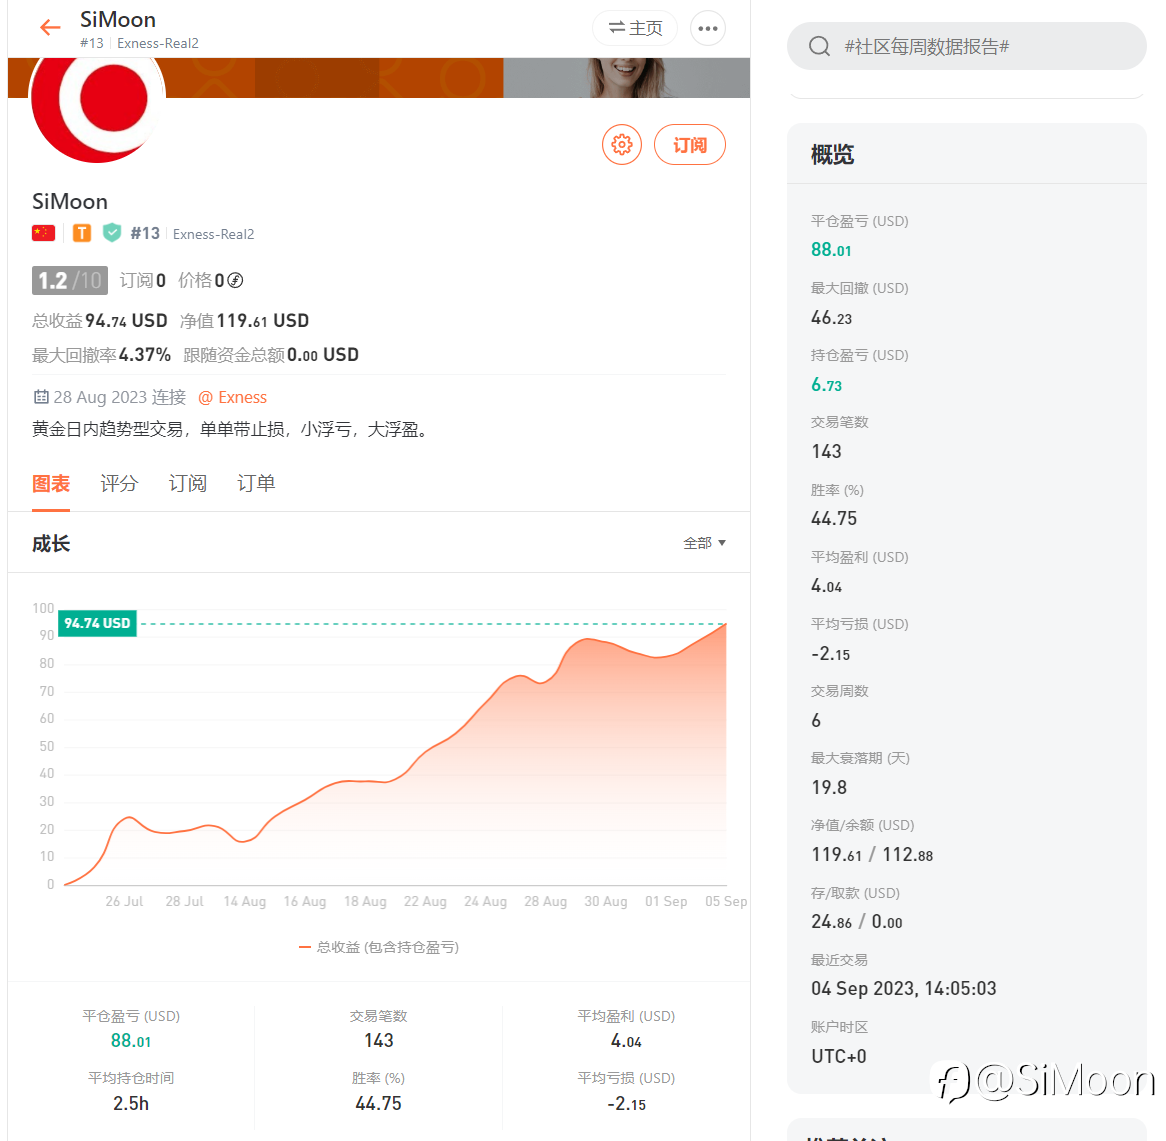Image resolution: width=1166 pixels, height=1141 pixels.
Task: Click the 持仓盈亏 6.73 overview value
Action: point(826,385)
